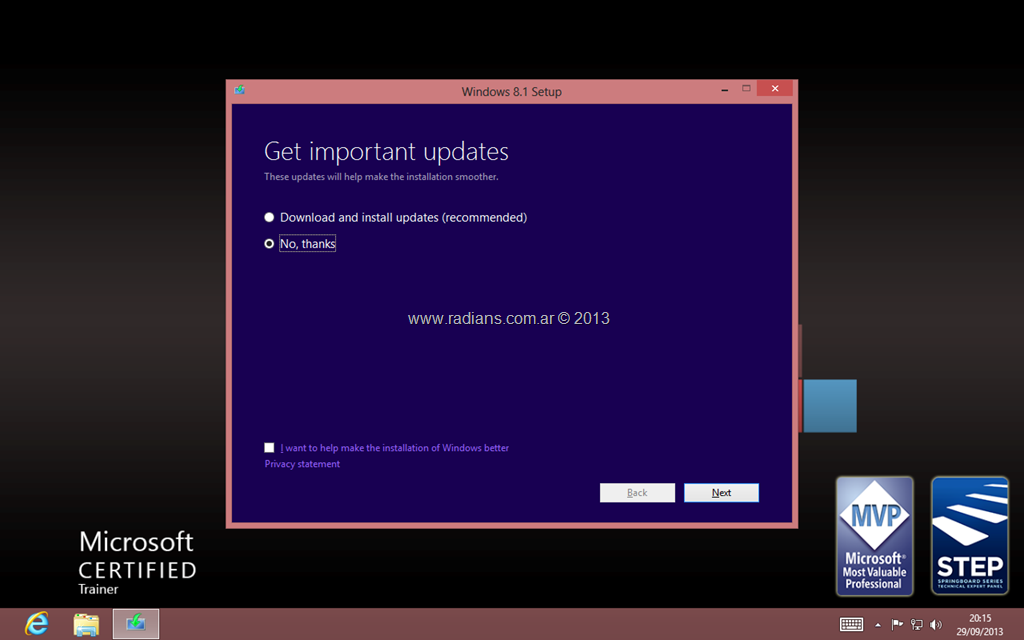Viewport: 1024px width, 640px height.
Task: Click the grayed-out Back button
Action: point(637,493)
